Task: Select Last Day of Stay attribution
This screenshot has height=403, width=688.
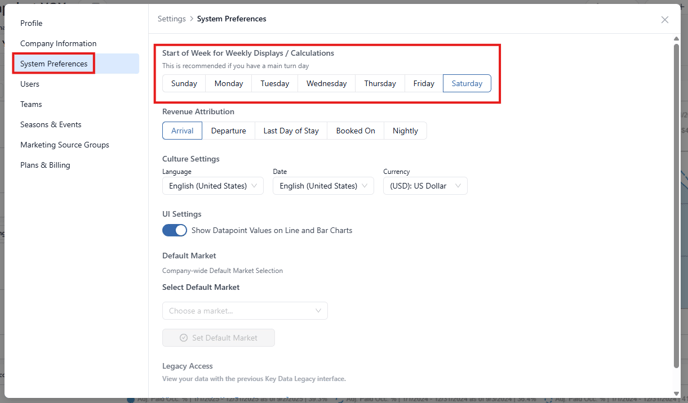Action: (291, 131)
